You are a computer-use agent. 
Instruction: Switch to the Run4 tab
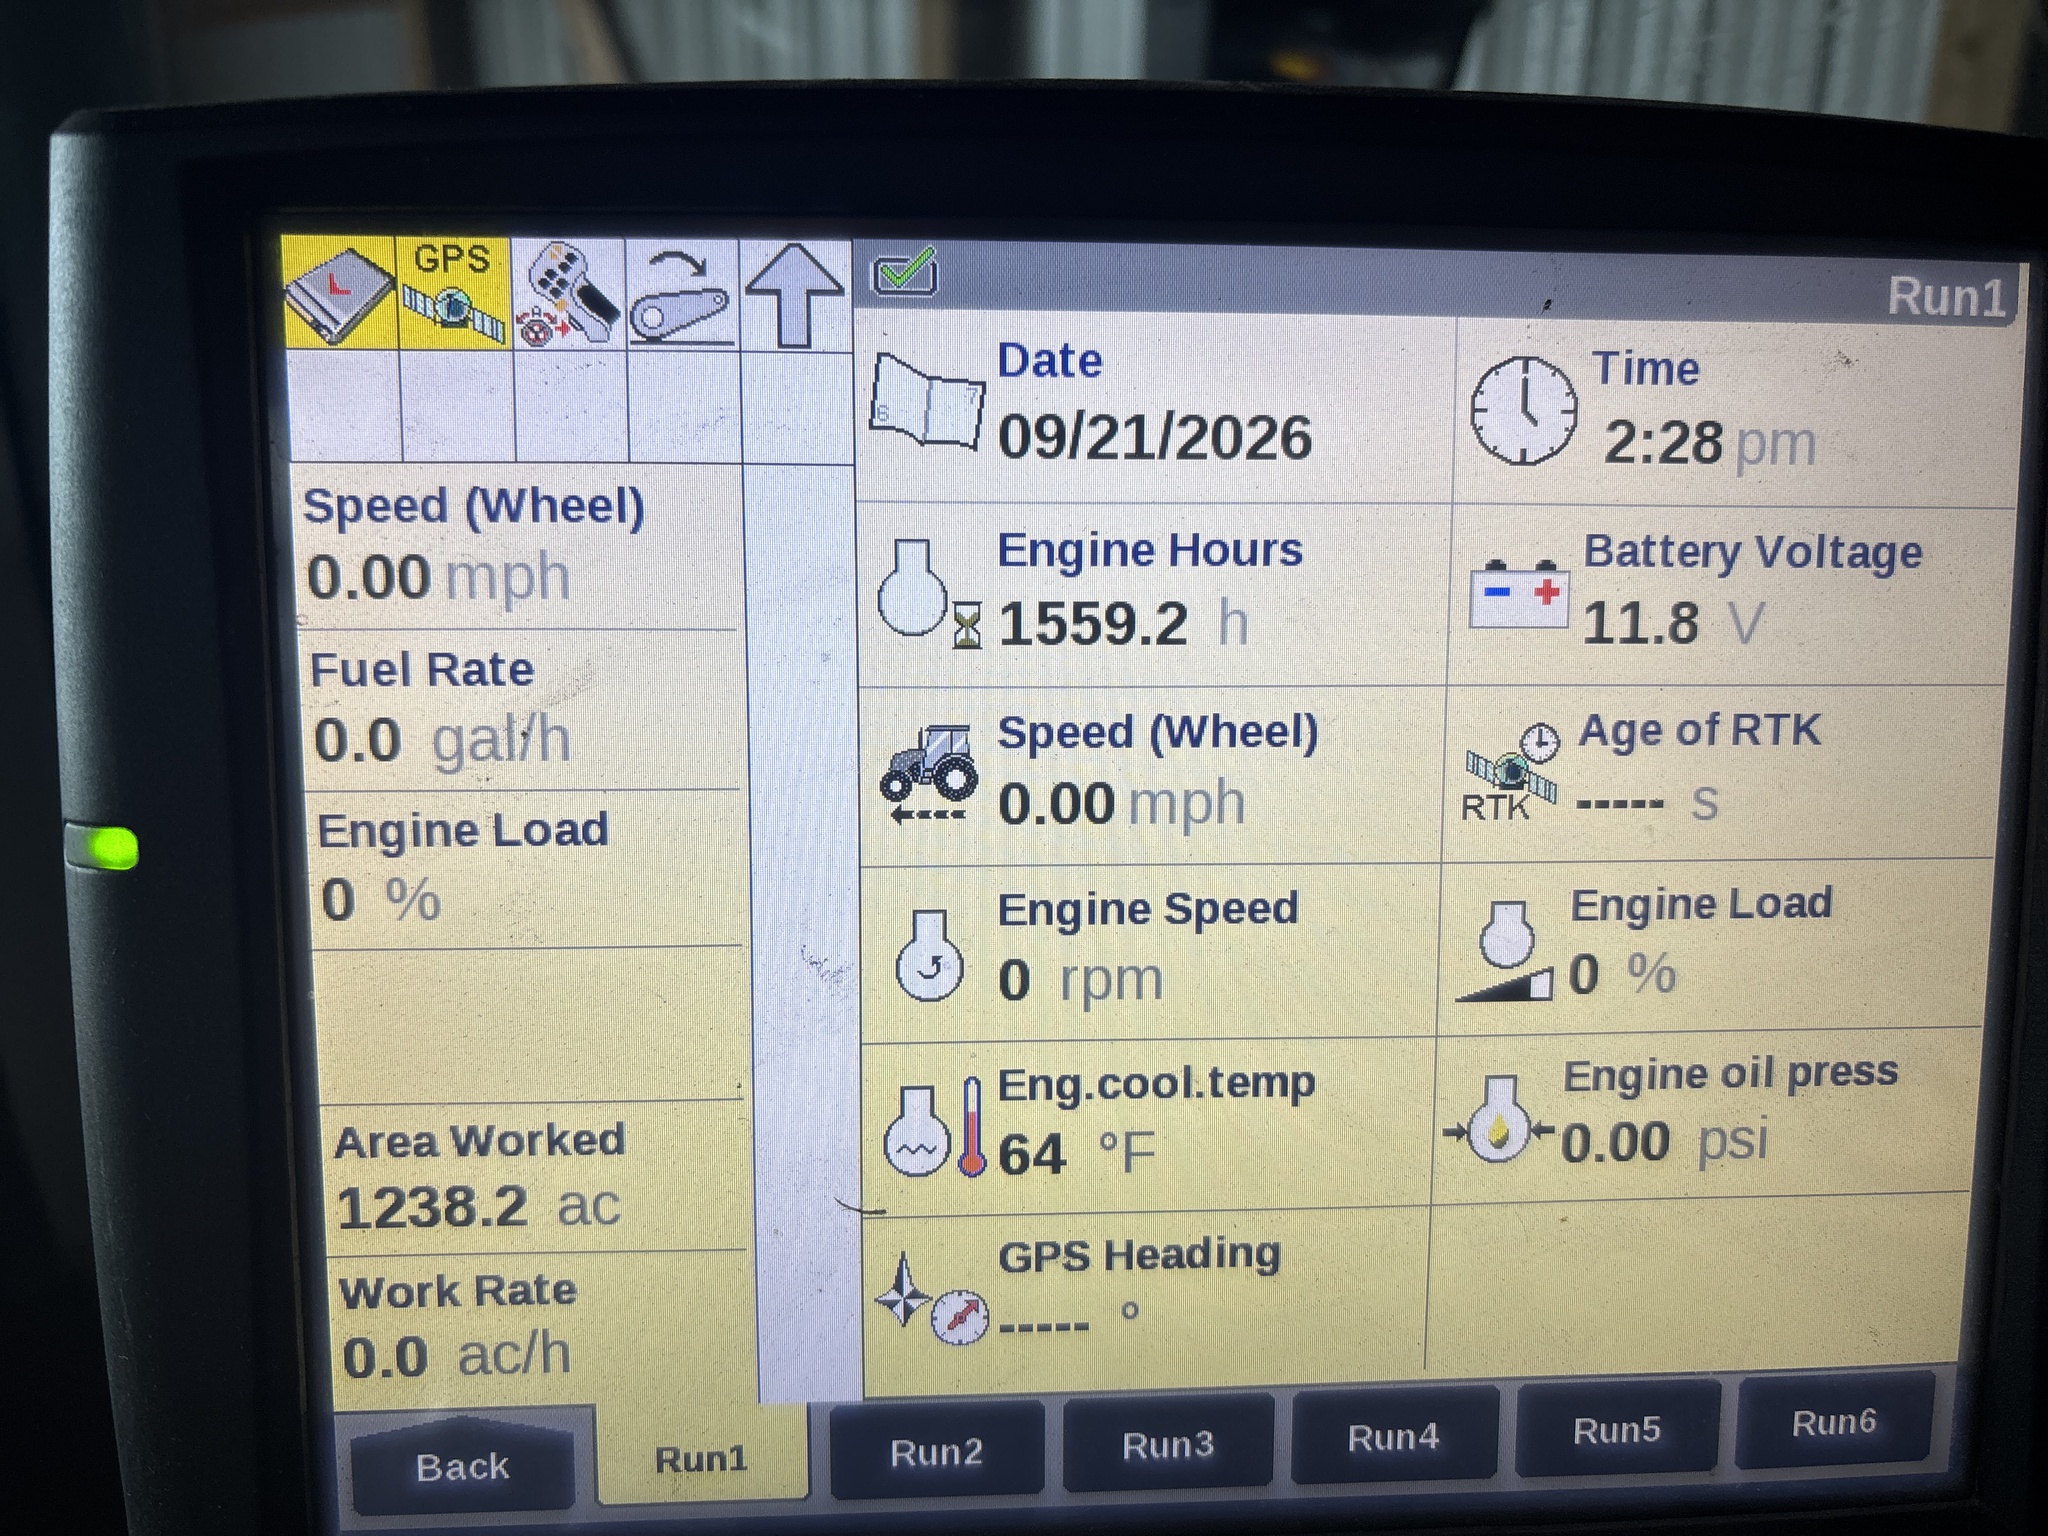pos(1393,1437)
